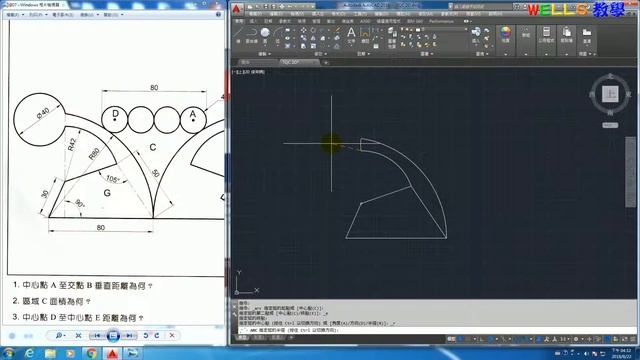
Task: Fit image to actual size in Photo Viewer
Action: coord(78,336)
